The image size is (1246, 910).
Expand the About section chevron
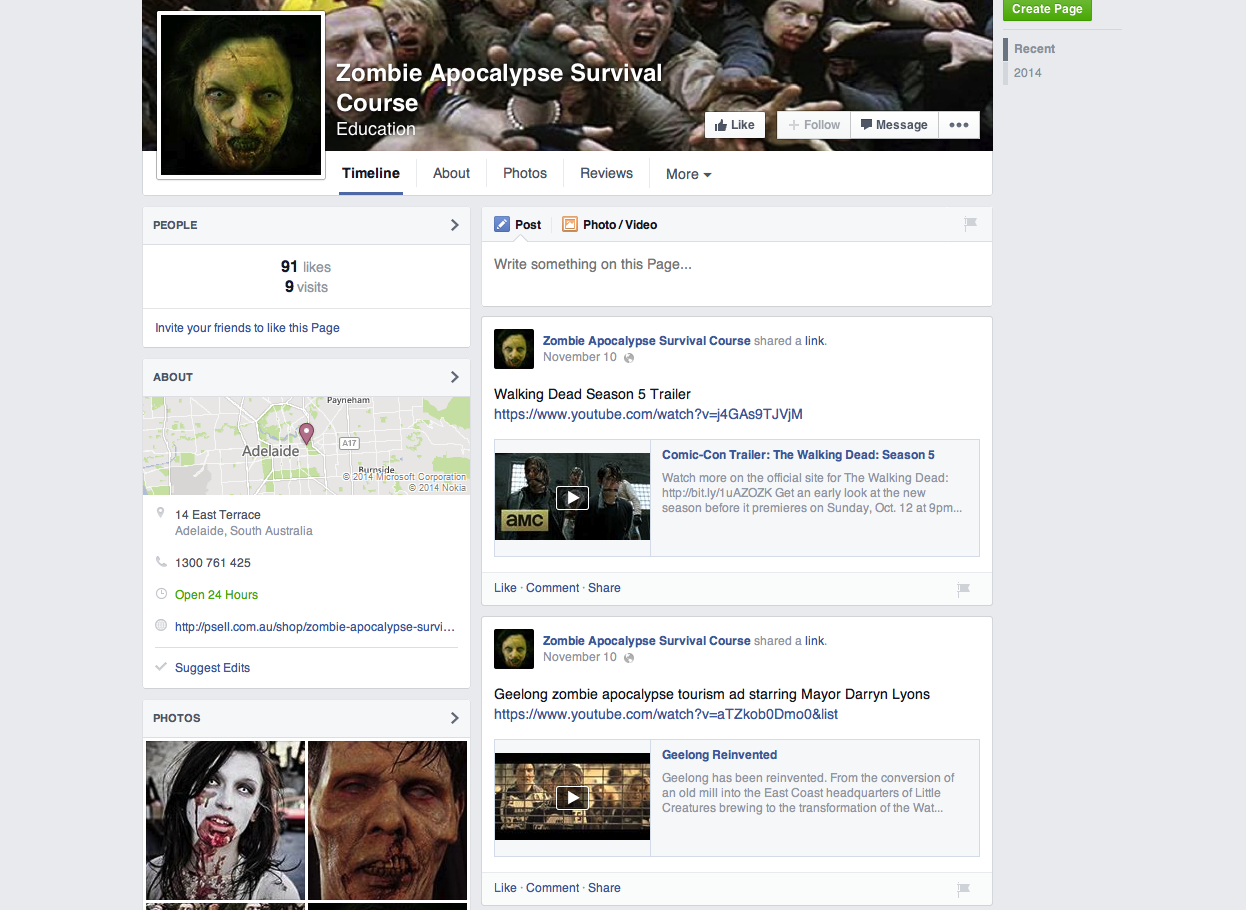[454, 377]
